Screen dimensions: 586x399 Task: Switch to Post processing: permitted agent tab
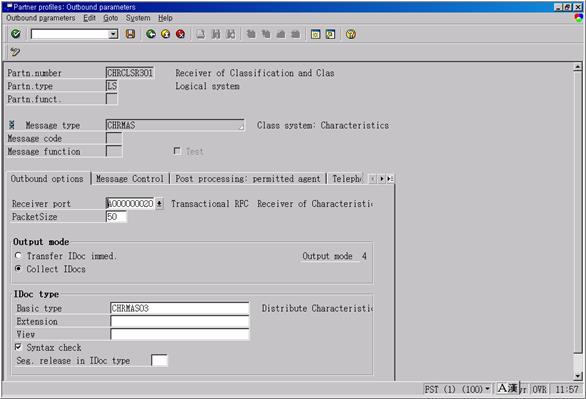(x=248, y=179)
